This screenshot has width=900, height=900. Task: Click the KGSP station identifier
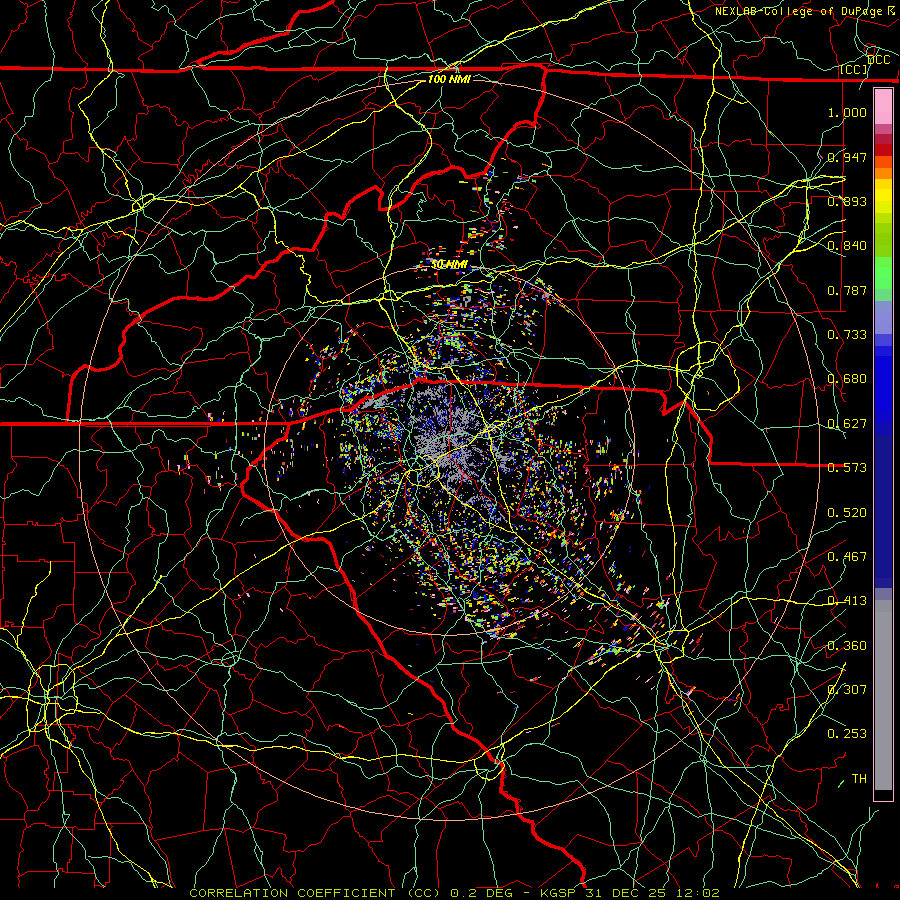point(560,893)
